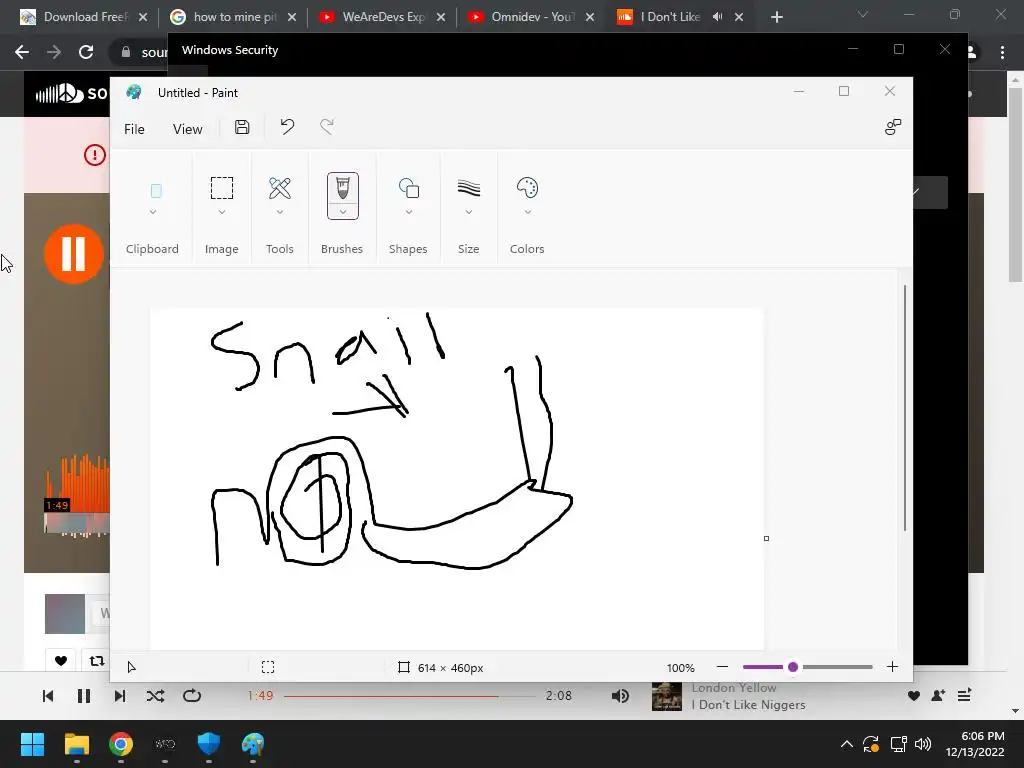Expand the Clipboard dropdown chevron
1024x768 pixels.
tap(153, 212)
